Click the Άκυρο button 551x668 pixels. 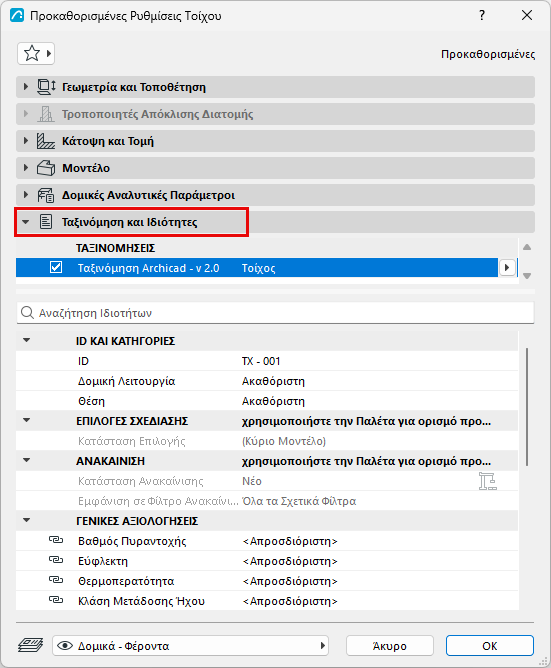[x=389, y=646]
